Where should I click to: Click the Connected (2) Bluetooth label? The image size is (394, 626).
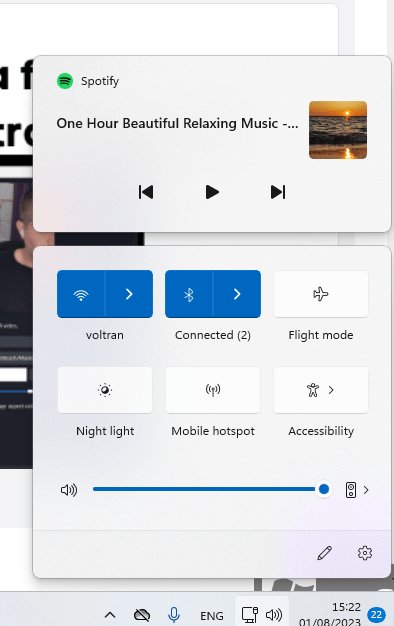[213, 335]
